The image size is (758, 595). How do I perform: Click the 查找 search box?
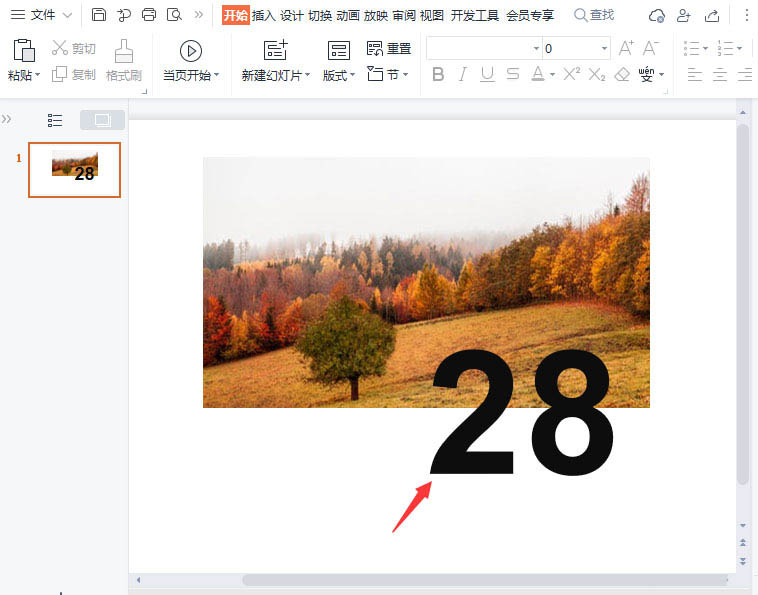(x=595, y=15)
